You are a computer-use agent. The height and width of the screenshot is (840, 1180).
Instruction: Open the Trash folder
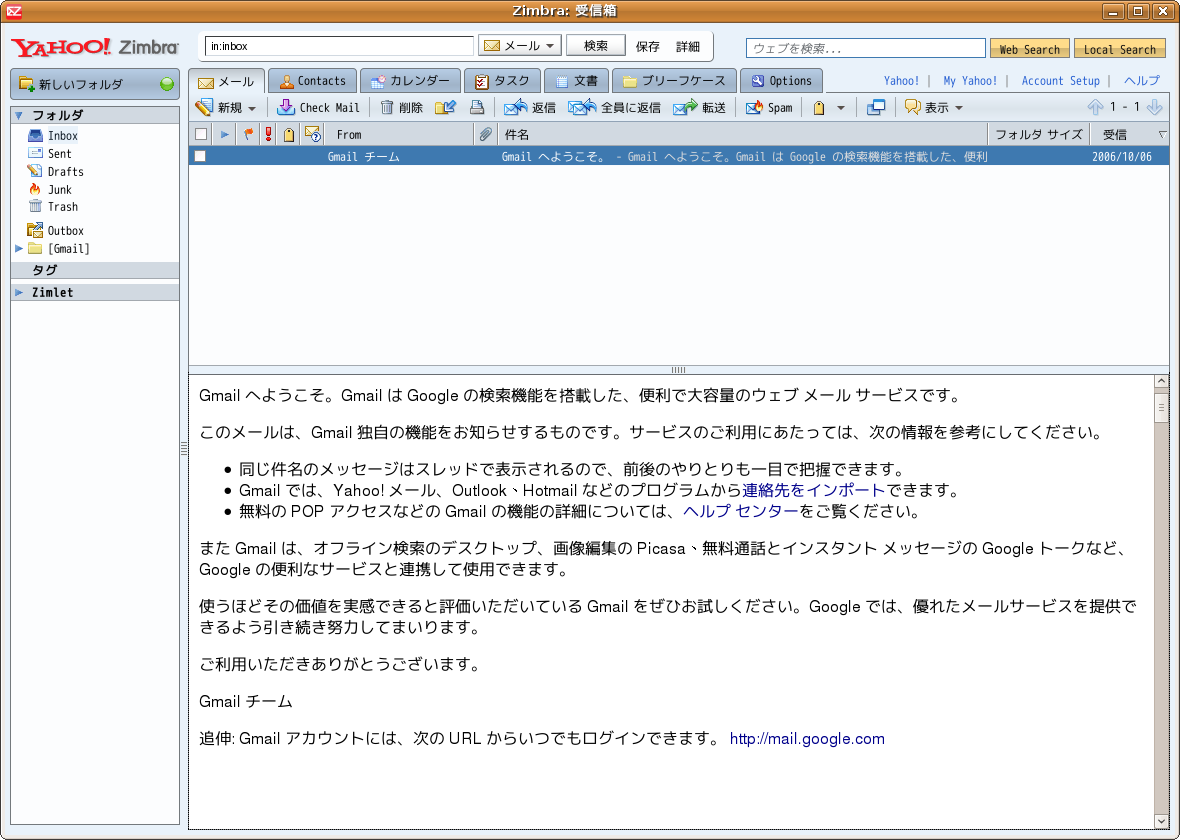click(62, 206)
